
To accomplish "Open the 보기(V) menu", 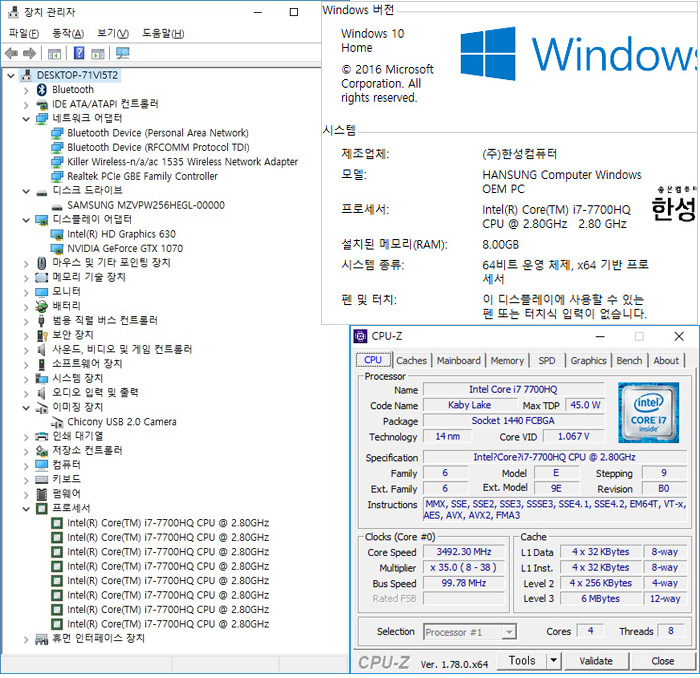I will point(113,33).
